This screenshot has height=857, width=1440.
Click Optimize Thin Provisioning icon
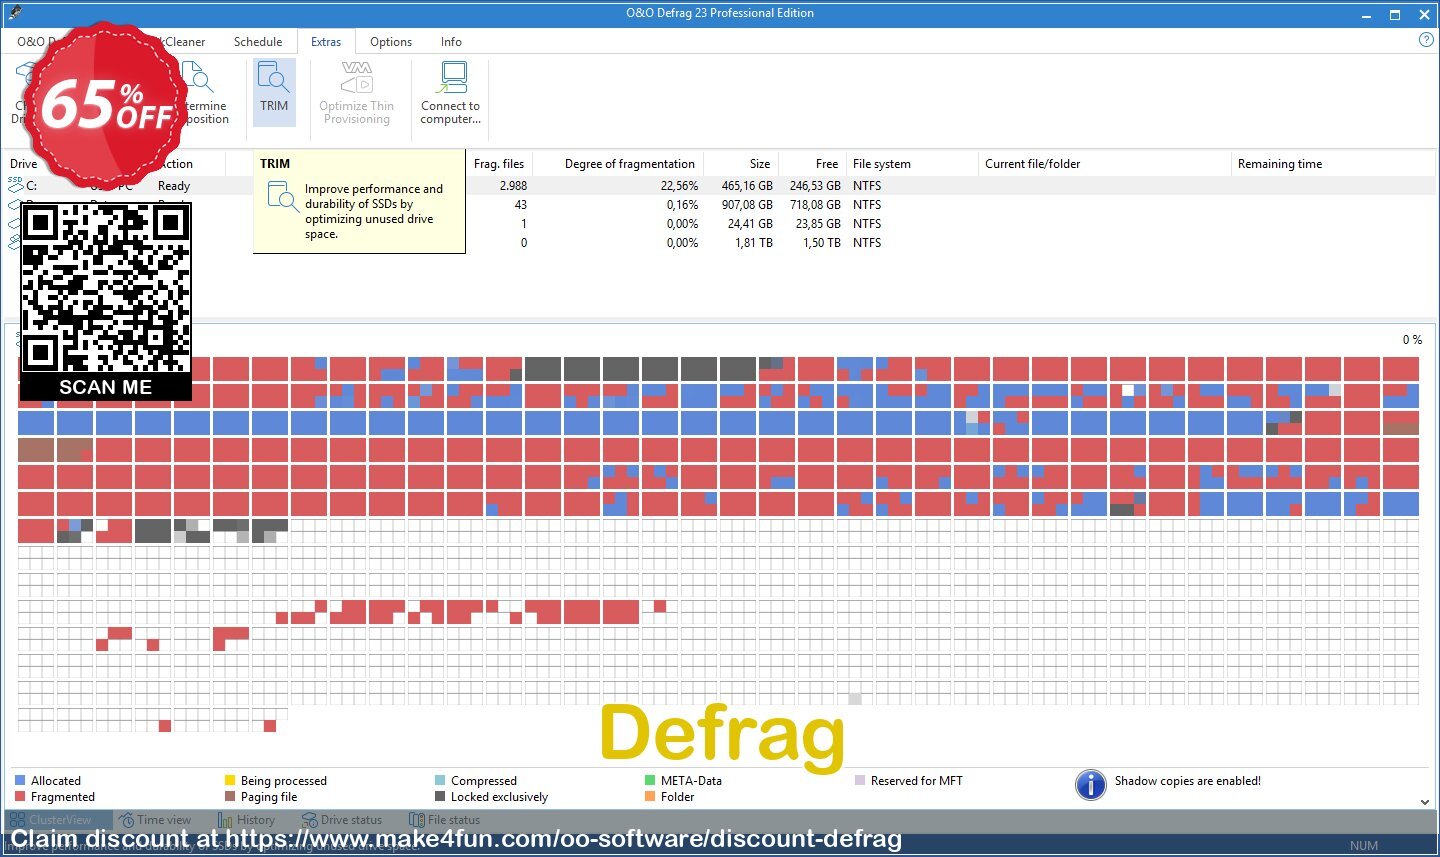[x=356, y=76]
